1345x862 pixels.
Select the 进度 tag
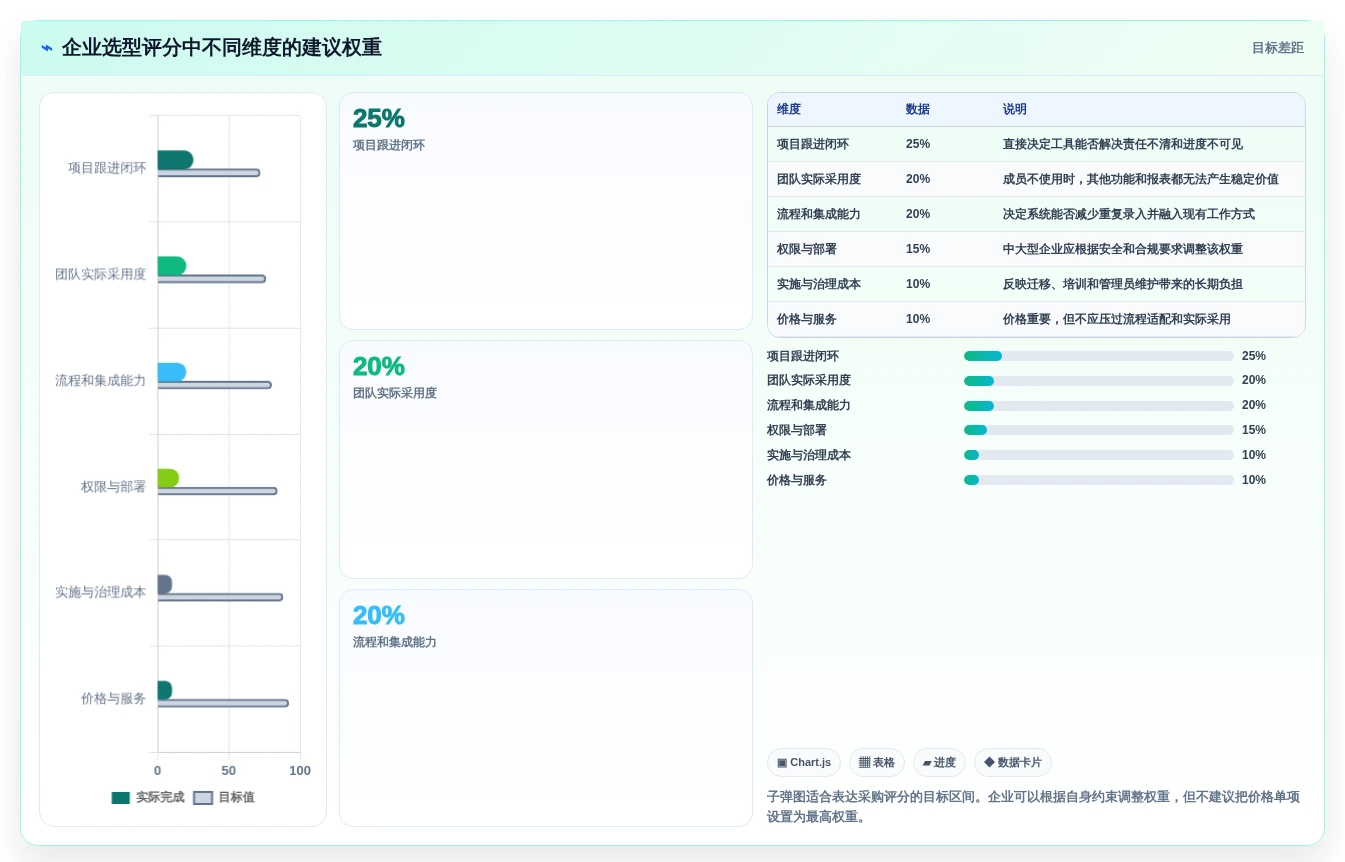[x=939, y=762]
